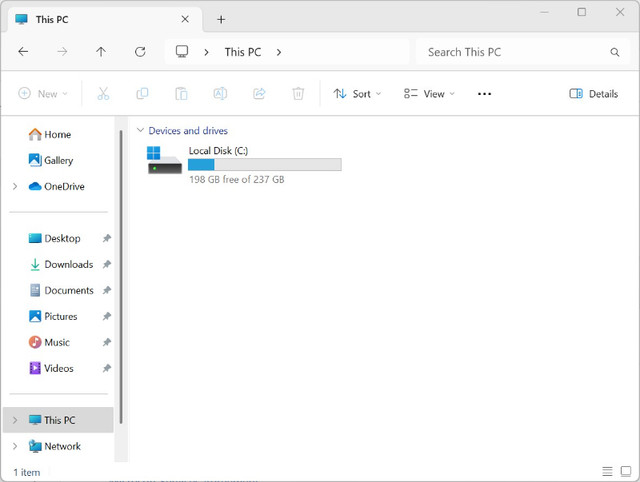
Task: Expand the Network tree node
Action: tap(15, 446)
